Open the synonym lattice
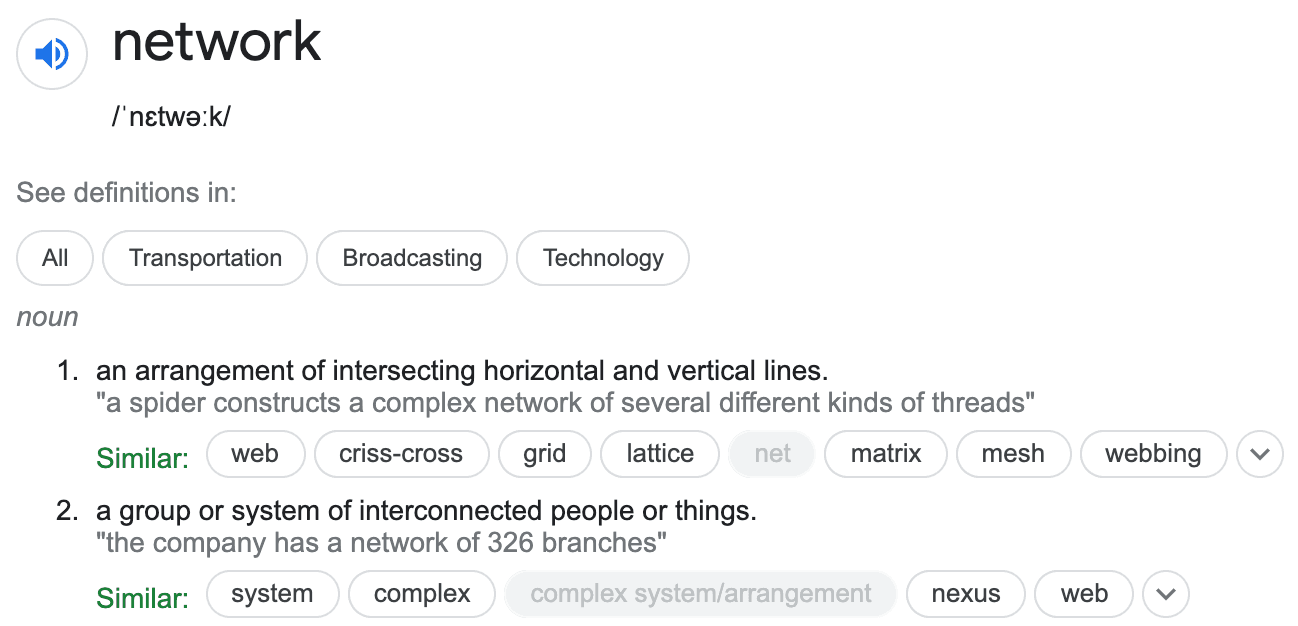 click(660, 454)
